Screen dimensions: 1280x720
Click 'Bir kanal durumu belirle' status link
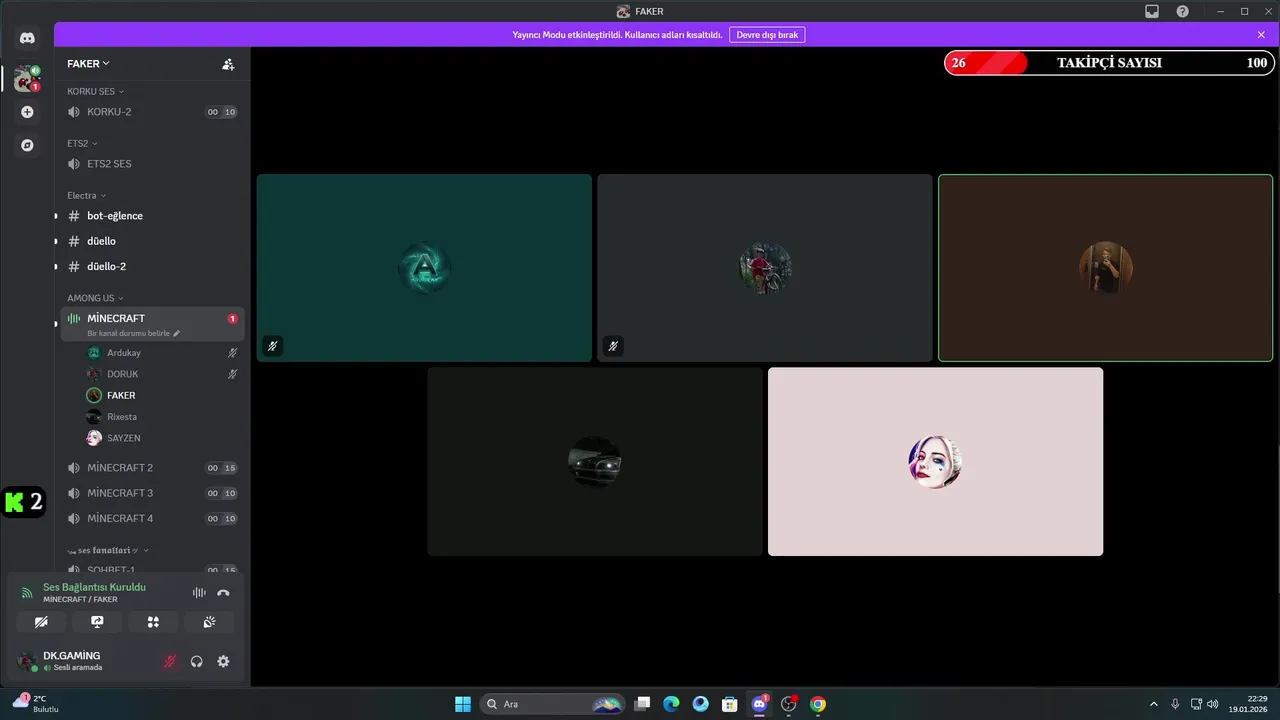point(128,333)
